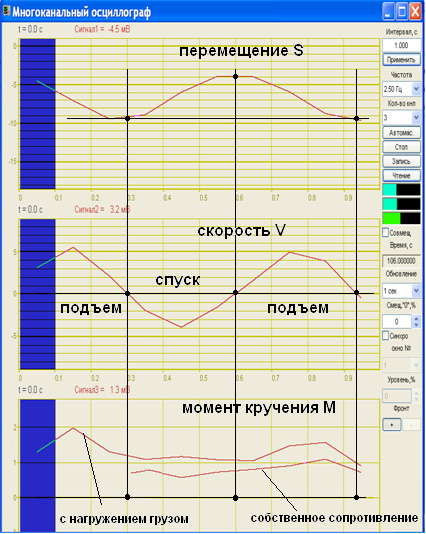Click the Время field showing 106.000000
This screenshot has height=534, width=426.
[x=401, y=261]
